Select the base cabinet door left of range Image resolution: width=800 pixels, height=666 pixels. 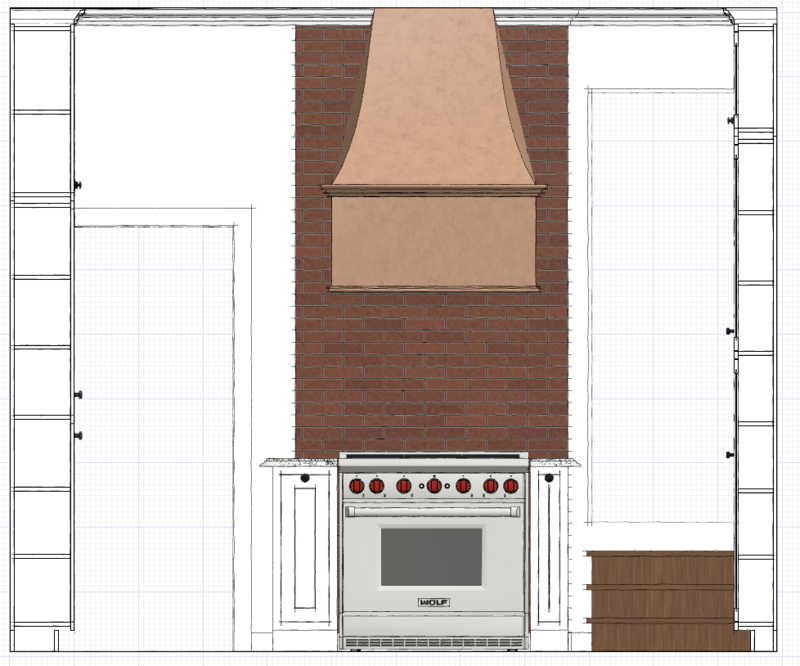click(x=305, y=549)
